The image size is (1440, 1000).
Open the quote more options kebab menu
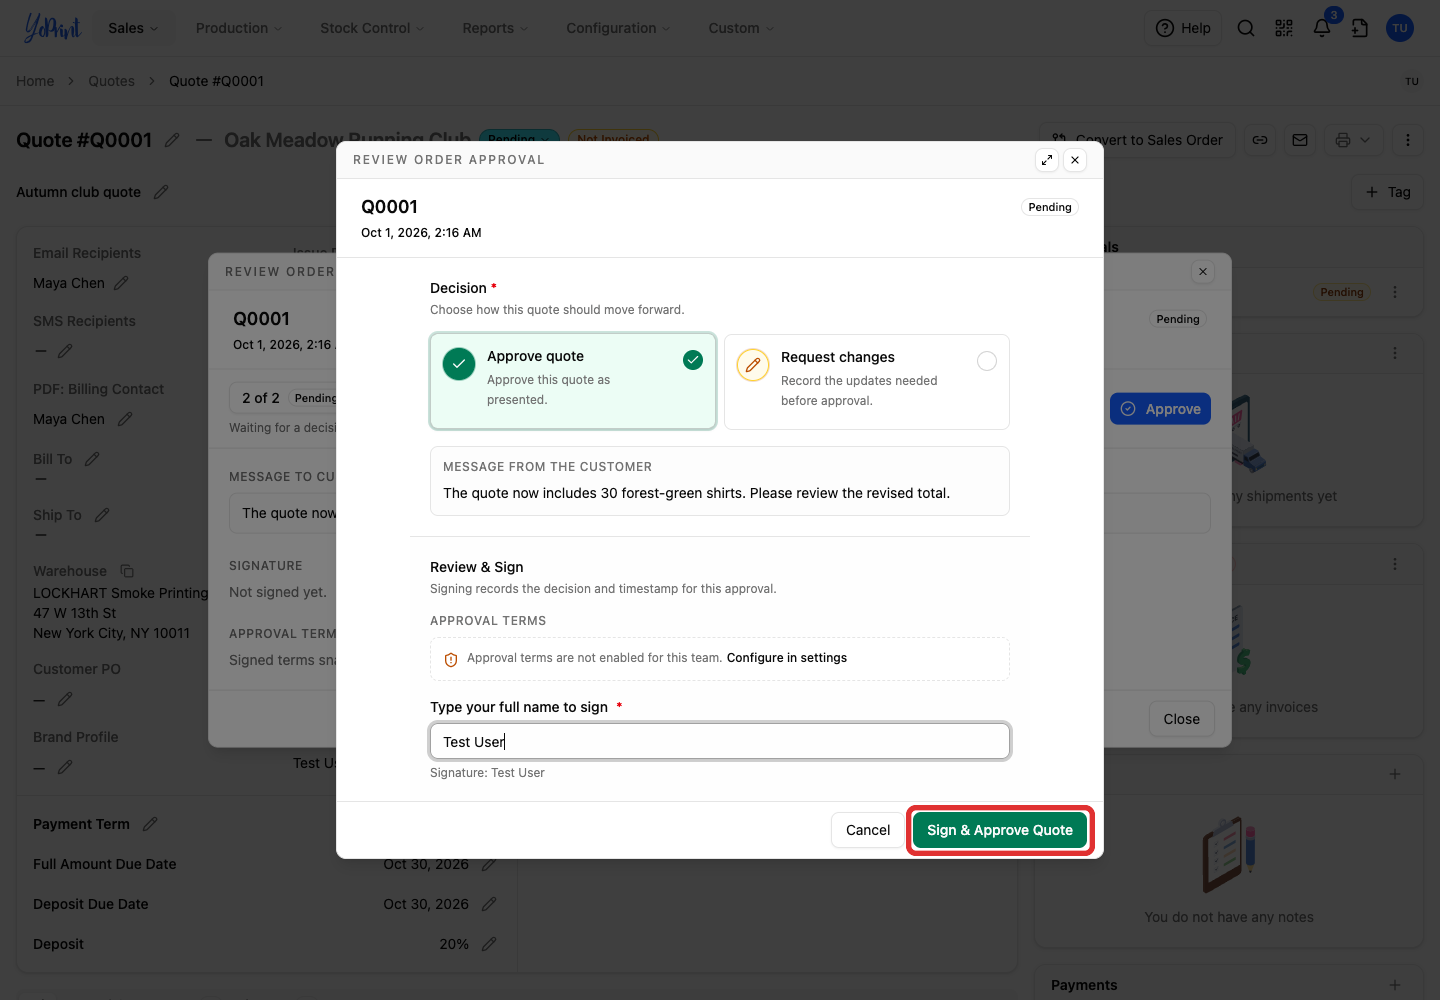(1408, 140)
